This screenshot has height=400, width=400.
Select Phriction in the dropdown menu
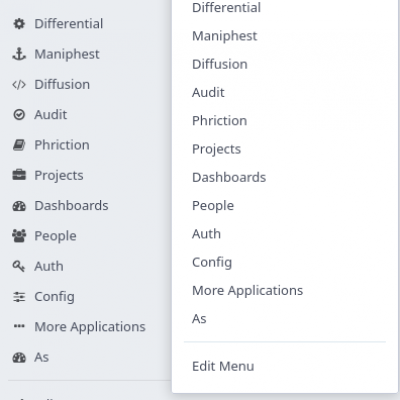click(x=220, y=121)
